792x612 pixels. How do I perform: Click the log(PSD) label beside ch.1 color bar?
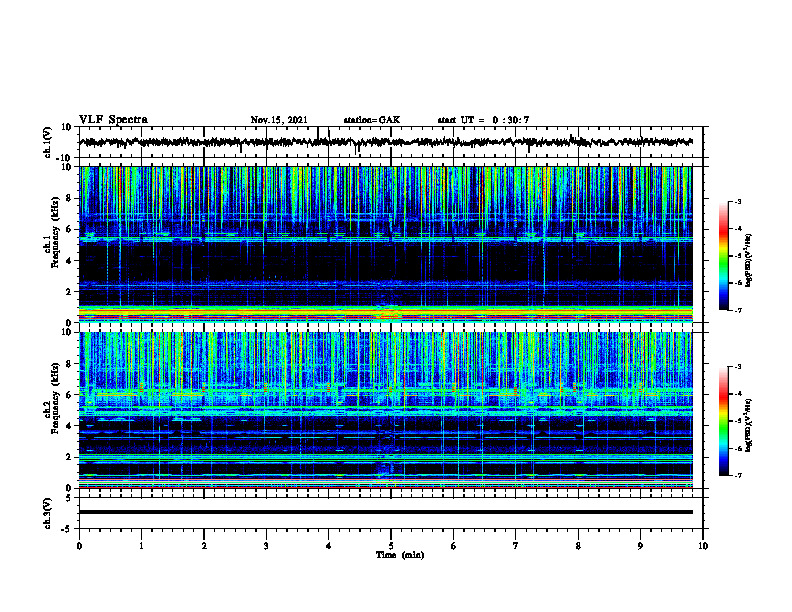point(749,260)
